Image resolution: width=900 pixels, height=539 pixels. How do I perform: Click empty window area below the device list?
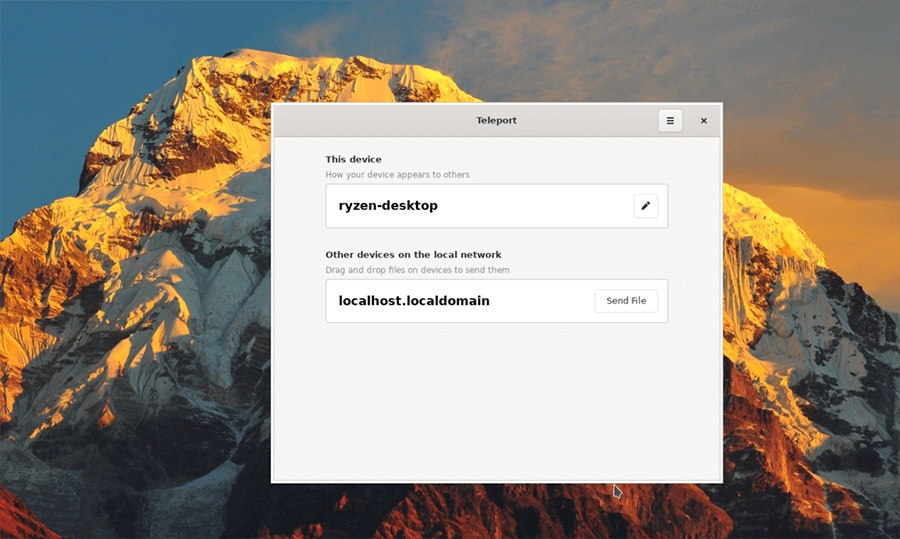496,400
